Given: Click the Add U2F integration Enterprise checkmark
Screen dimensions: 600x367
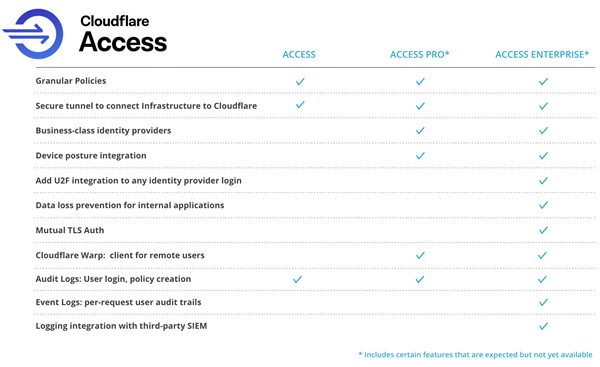Looking at the screenshot, I should (543, 181).
